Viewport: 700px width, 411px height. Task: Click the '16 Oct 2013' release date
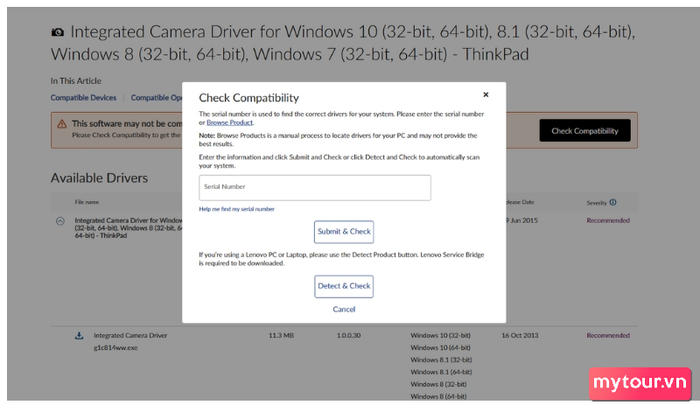520,335
